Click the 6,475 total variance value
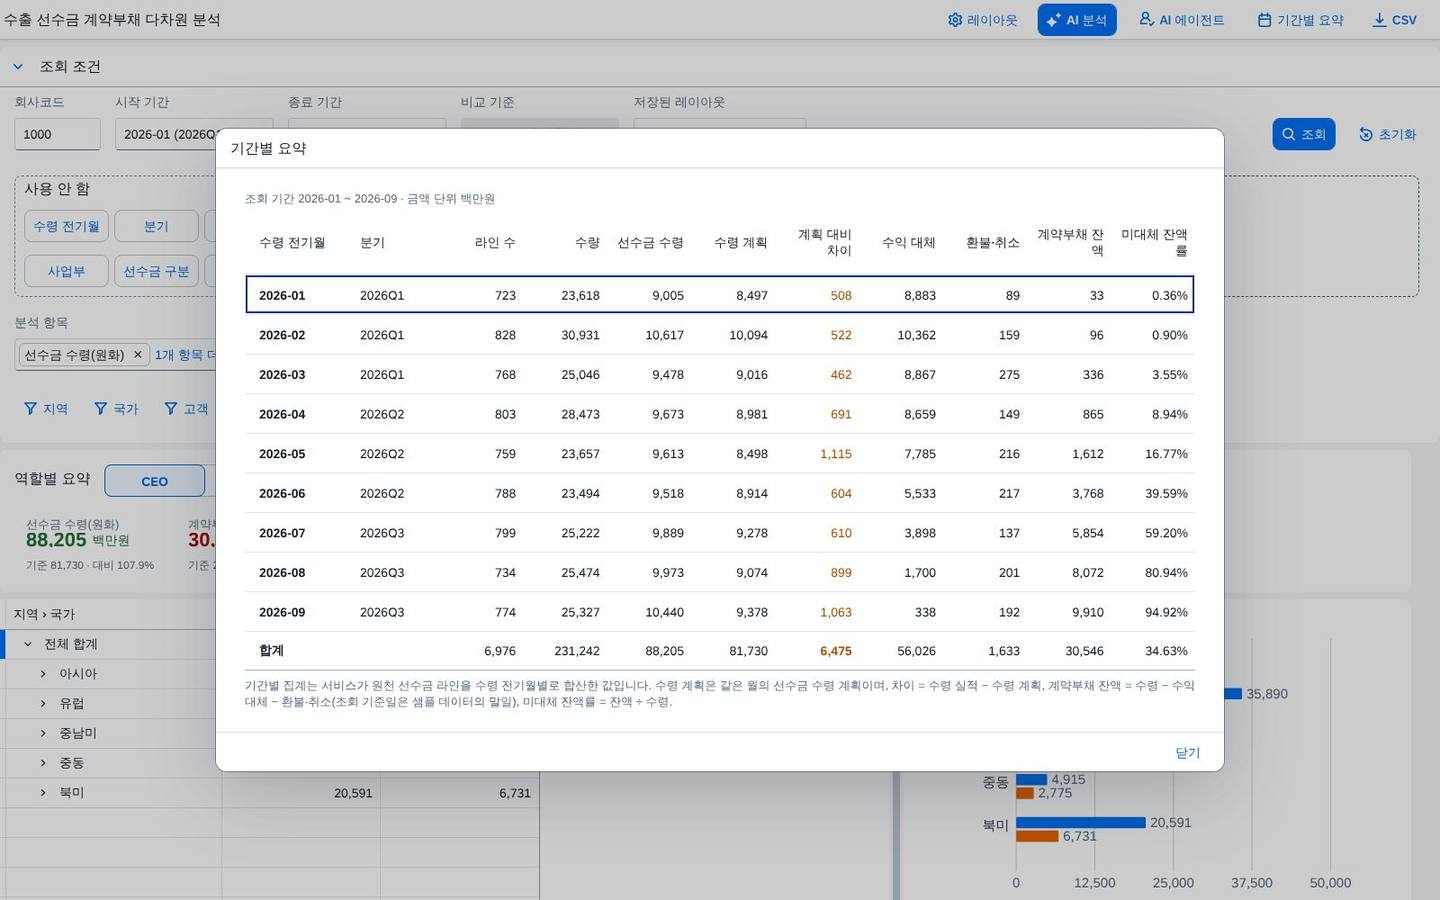Screen dimensions: 1440x900 (836, 651)
